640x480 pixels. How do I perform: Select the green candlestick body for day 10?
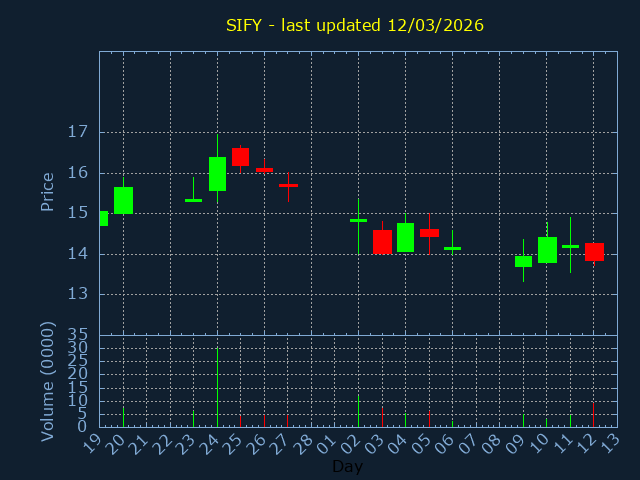coord(547,250)
